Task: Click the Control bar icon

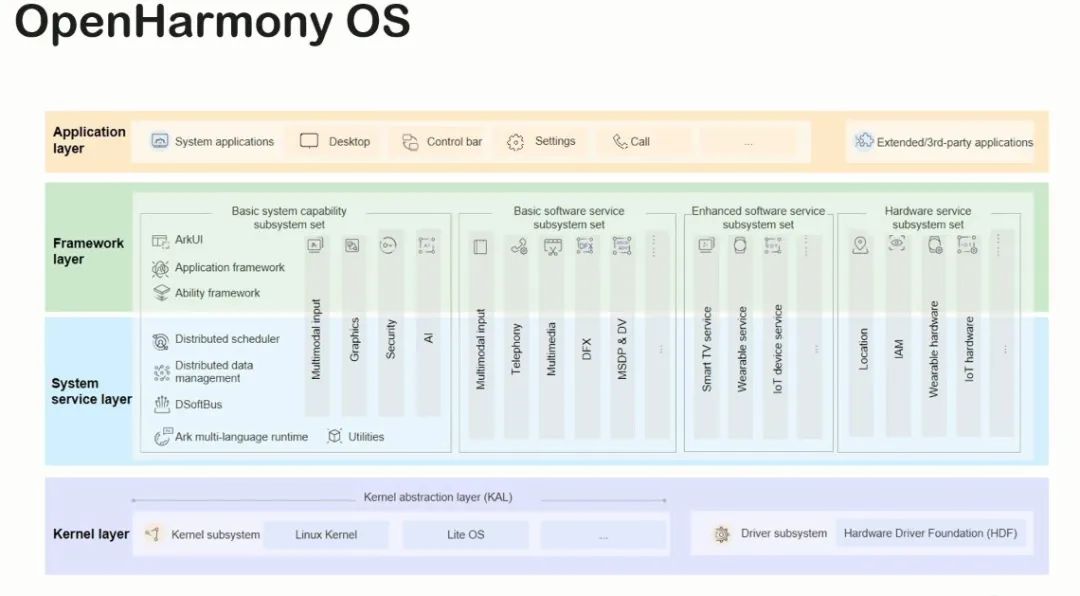Action: [411, 142]
